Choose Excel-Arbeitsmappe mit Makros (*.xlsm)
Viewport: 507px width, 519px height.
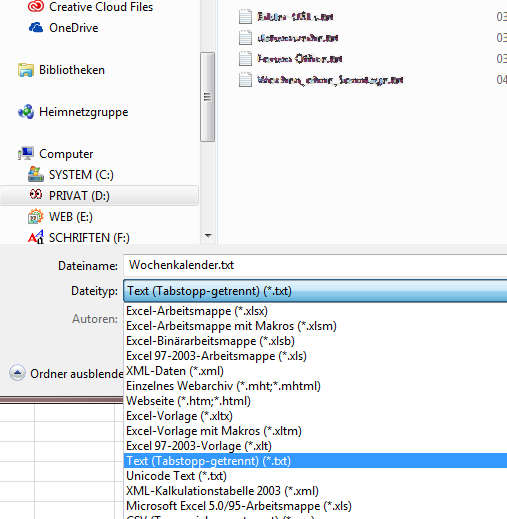click(x=315, y=326)
